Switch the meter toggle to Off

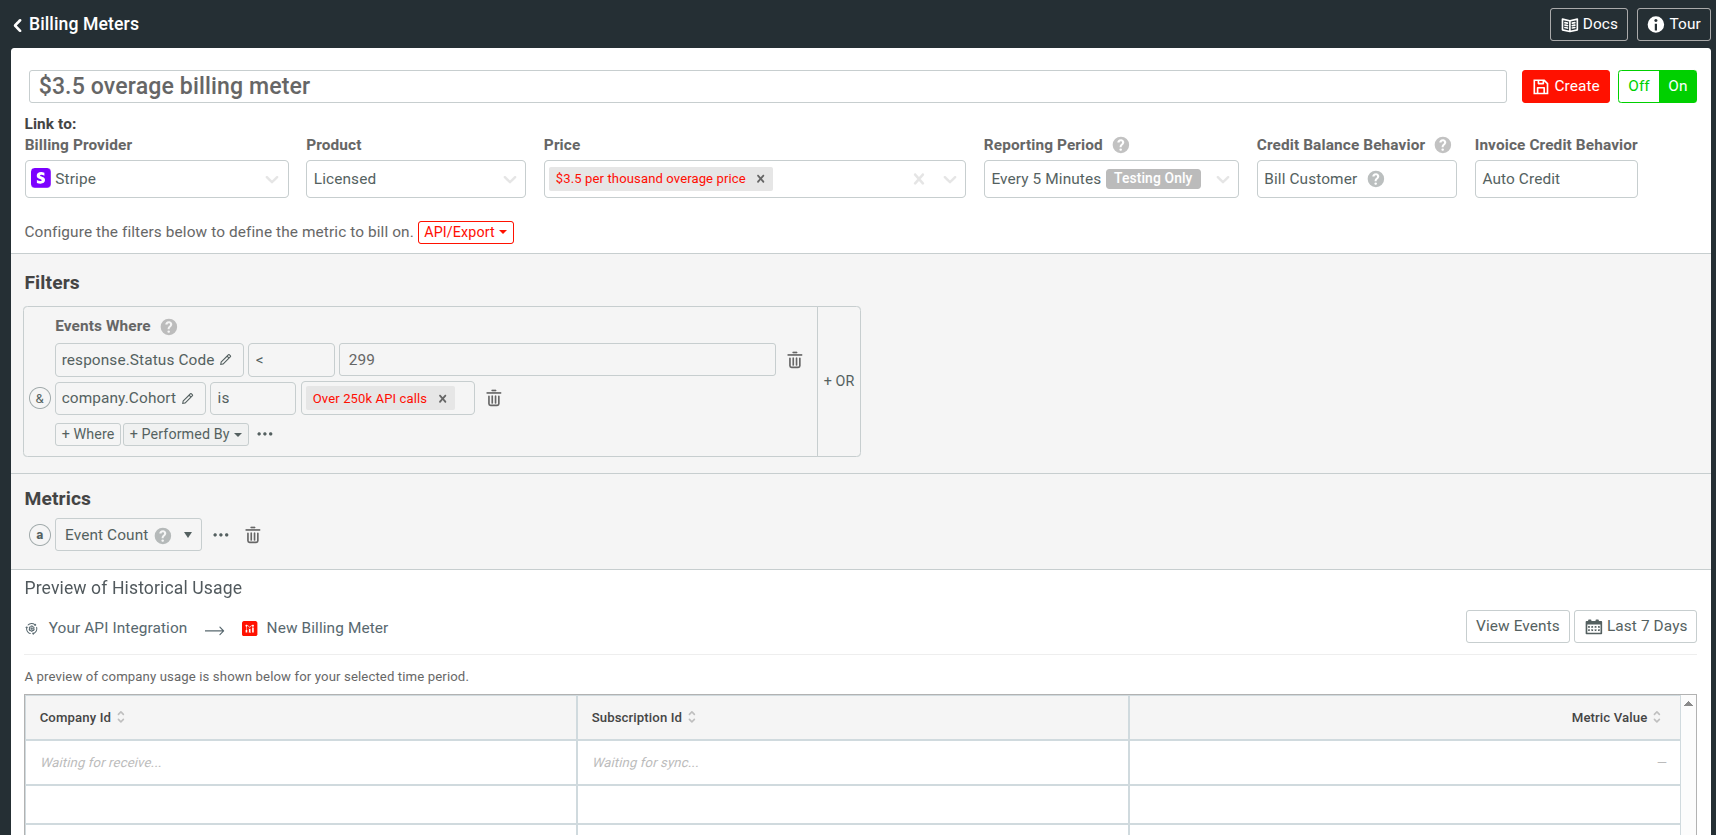1638,86
